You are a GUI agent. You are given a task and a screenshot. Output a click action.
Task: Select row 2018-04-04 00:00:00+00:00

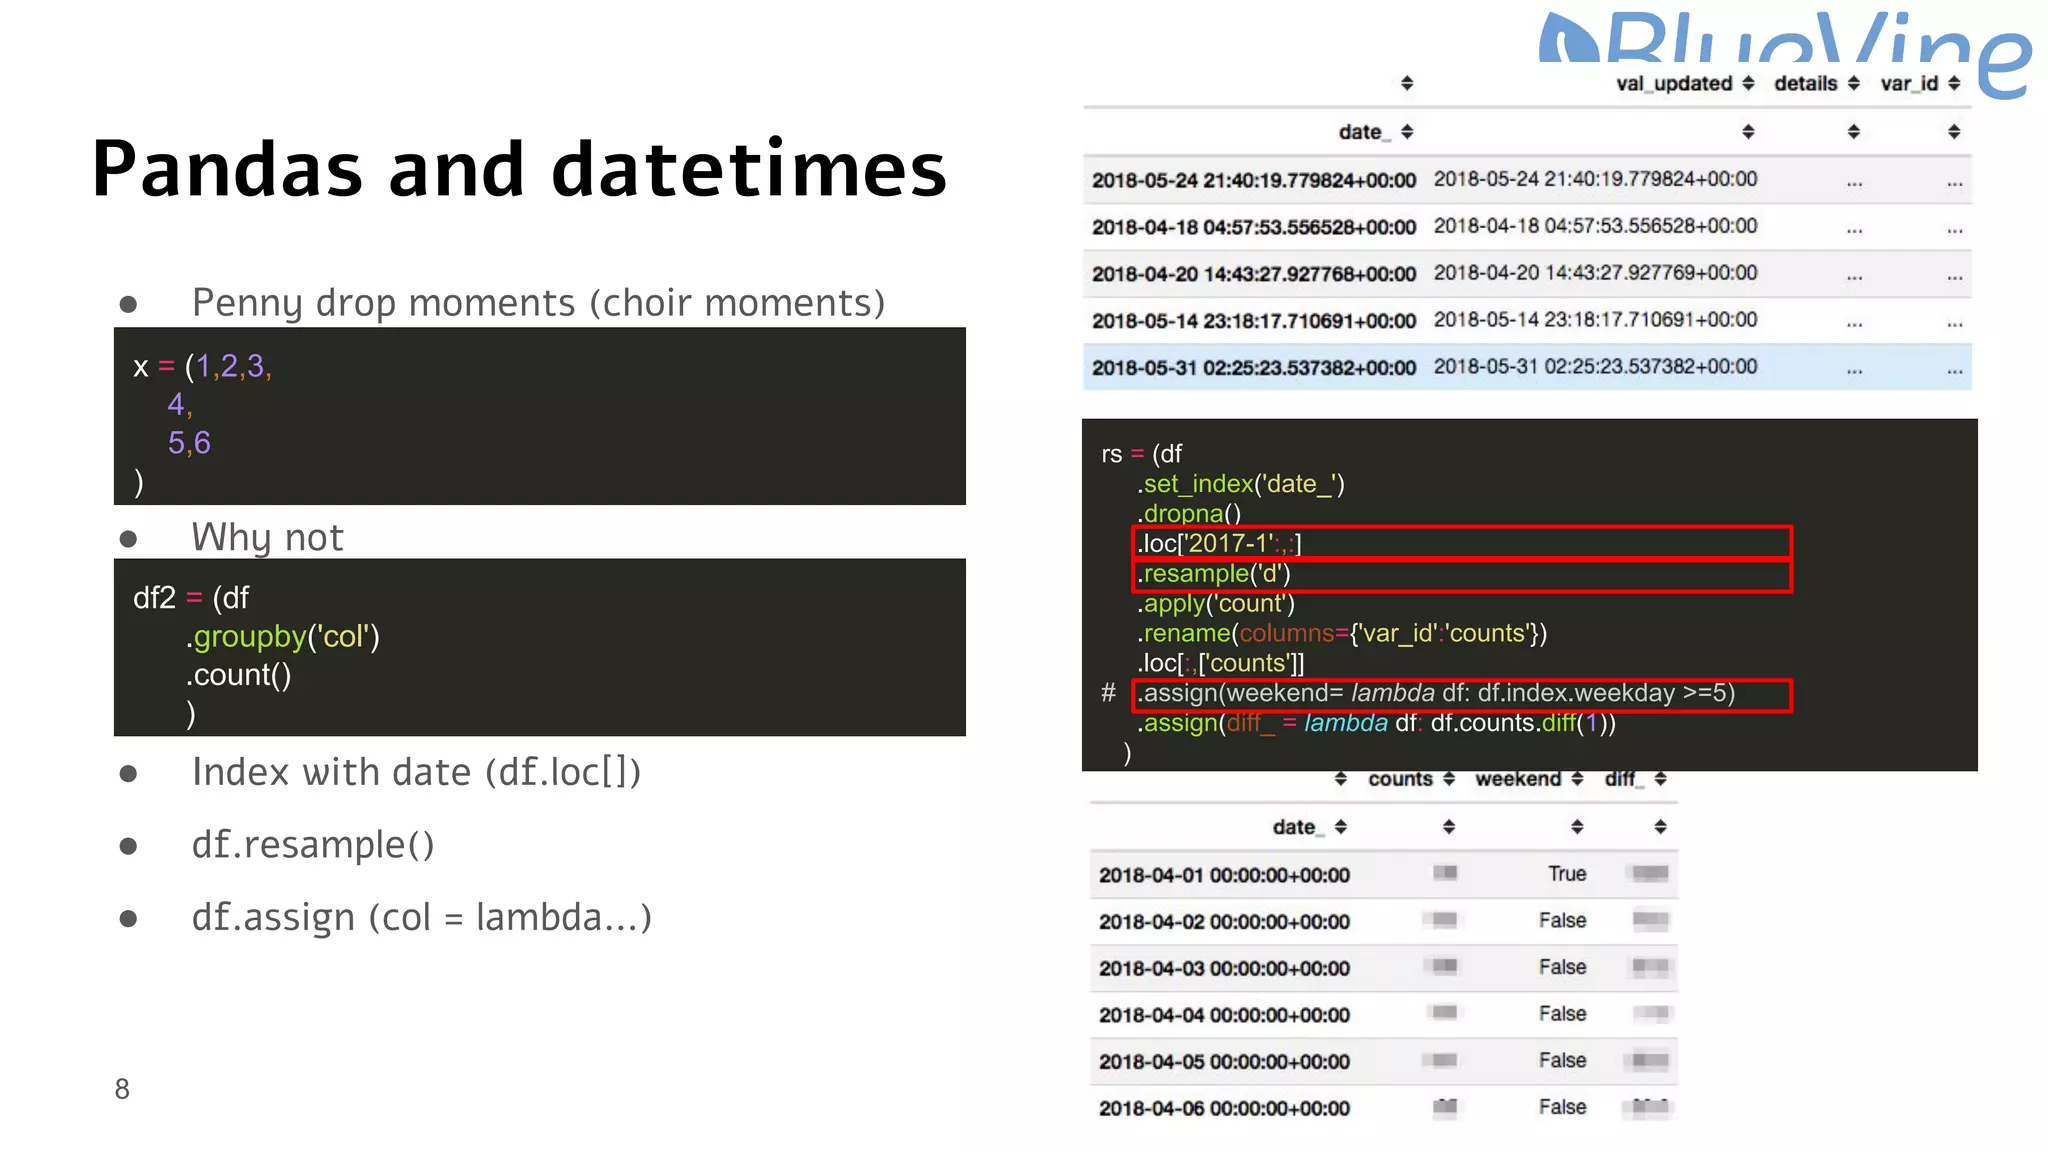tap(1383, 1015)
